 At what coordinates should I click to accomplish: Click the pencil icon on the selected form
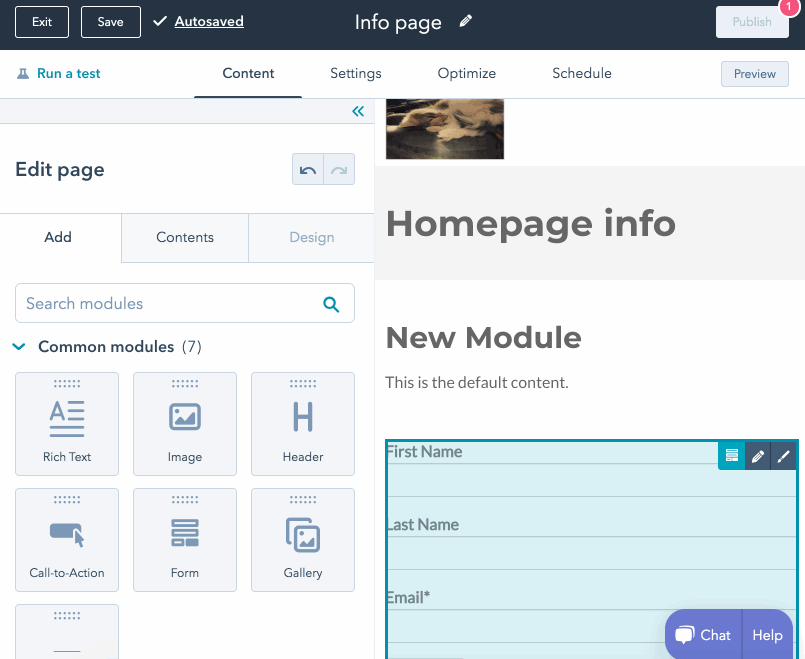point(759,456)
